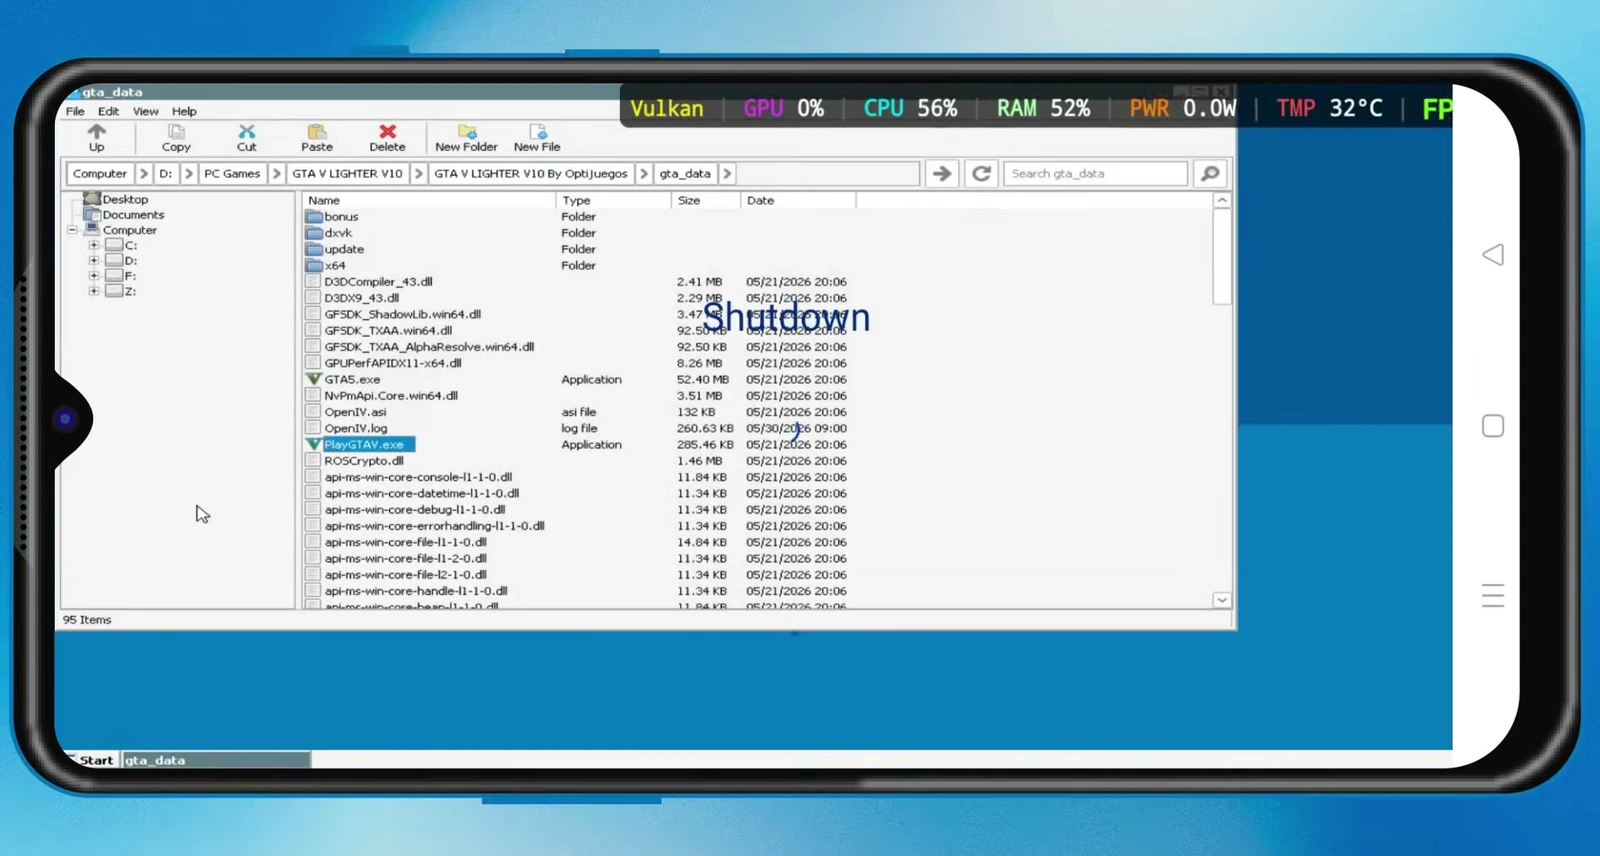Click the red Delete icon
This screenshot has width=1600, height=856.
click(x=387, y=132)
